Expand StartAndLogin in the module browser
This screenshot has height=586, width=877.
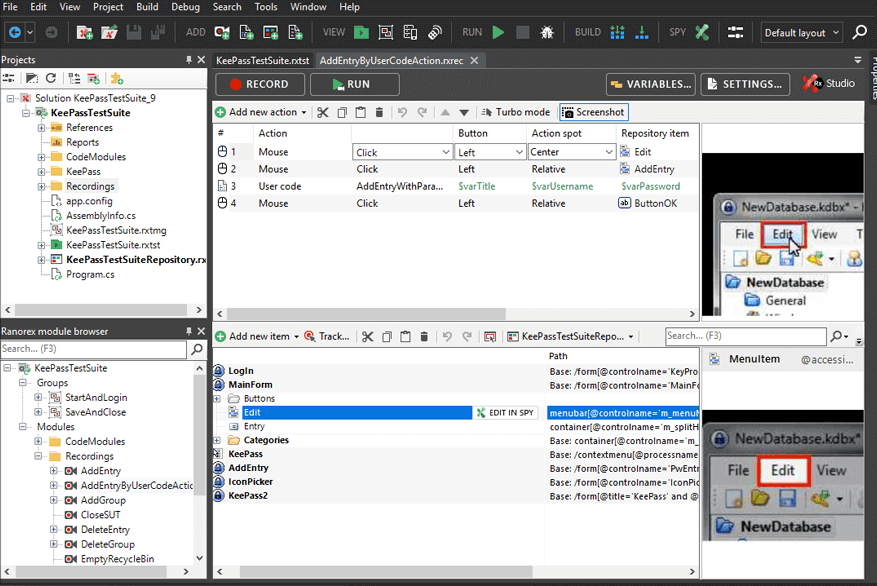(x=38, y=398)
